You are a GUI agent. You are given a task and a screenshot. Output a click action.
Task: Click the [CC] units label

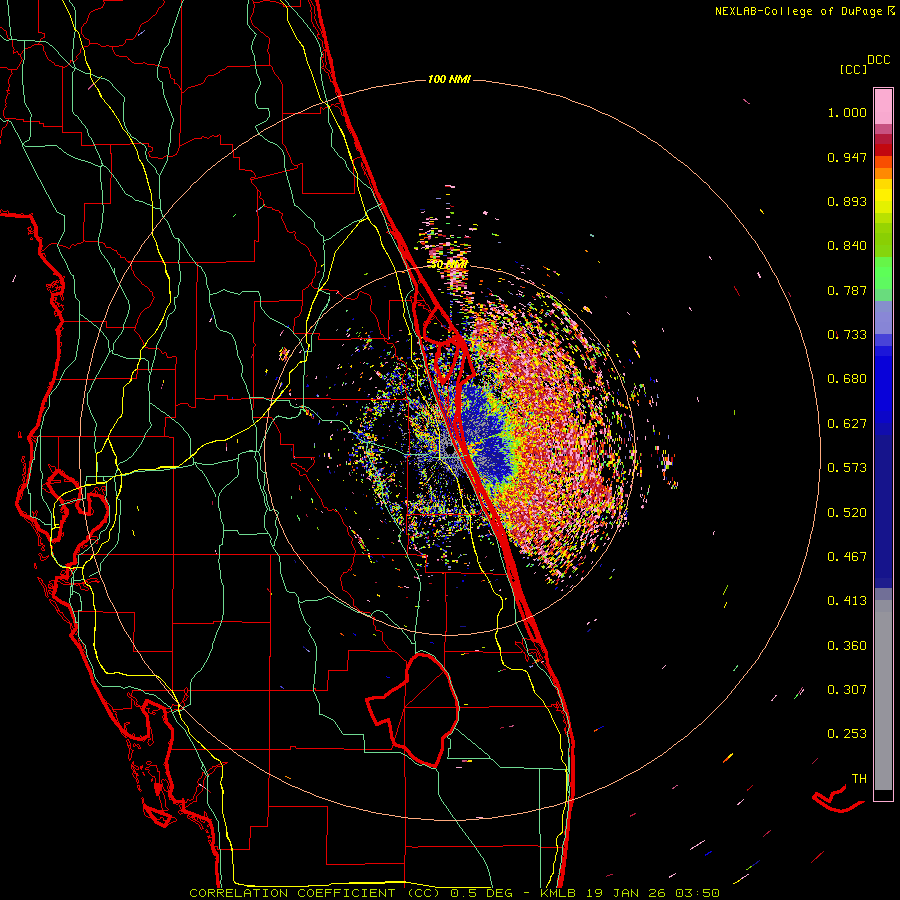pos(853,69)
